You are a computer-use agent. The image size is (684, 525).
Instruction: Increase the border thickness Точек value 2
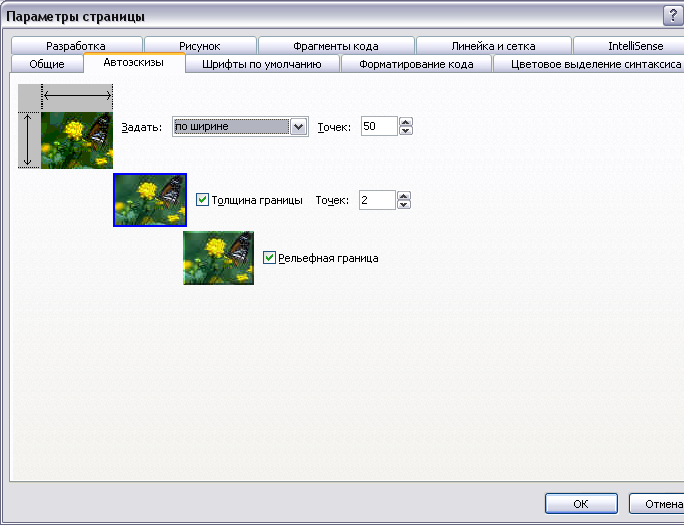(x=404, y=196)
